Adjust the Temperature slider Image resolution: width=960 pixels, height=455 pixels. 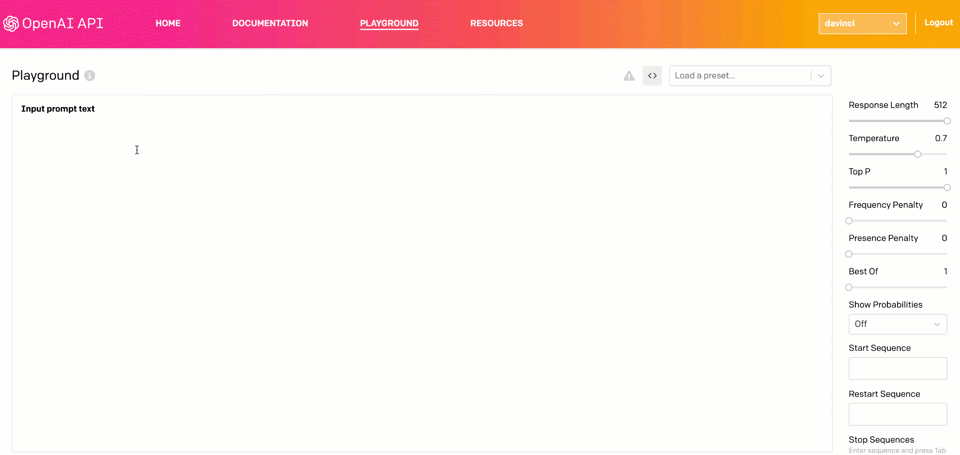tap(898, 154)
